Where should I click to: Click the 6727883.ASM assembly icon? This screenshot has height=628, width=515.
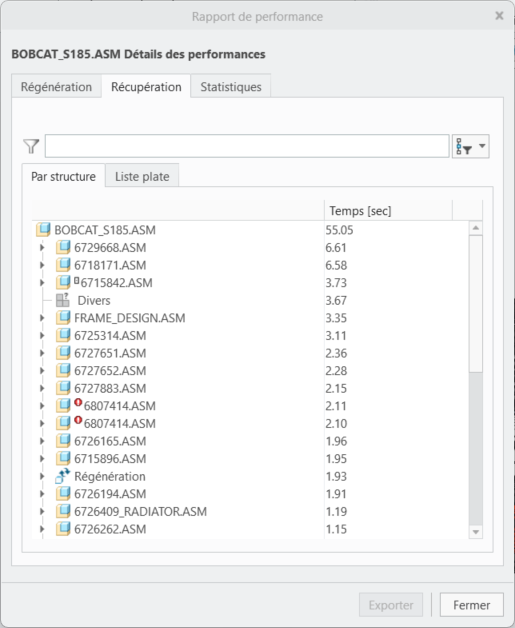(63, 388)
